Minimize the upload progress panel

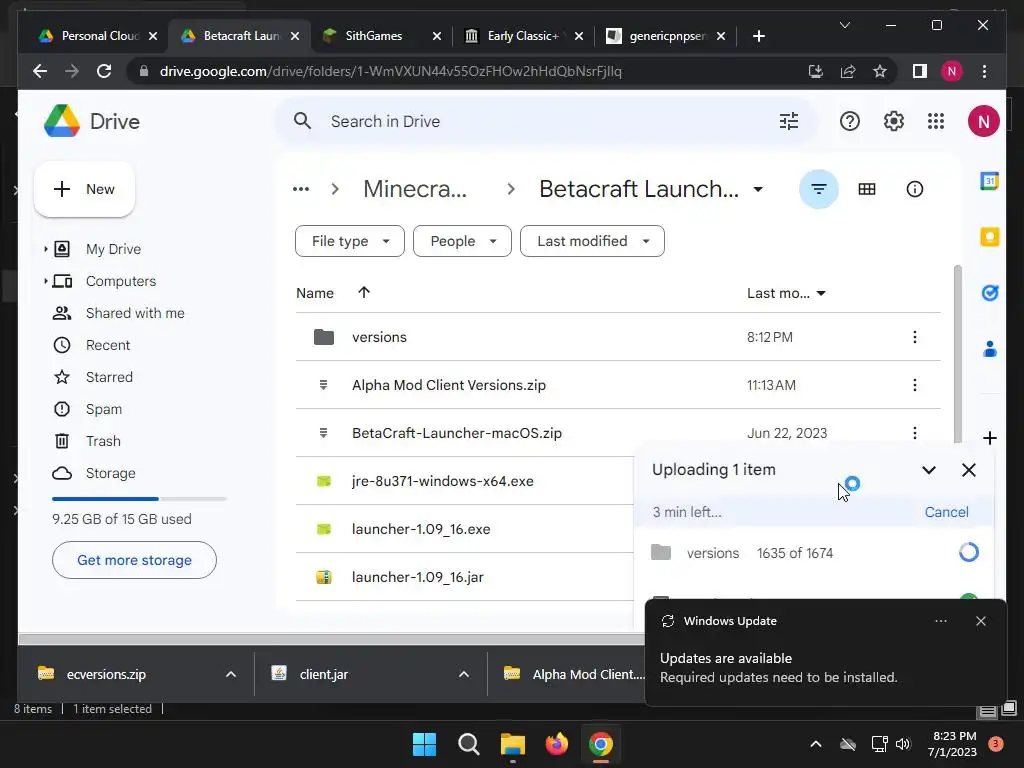[x=929, y=470]
